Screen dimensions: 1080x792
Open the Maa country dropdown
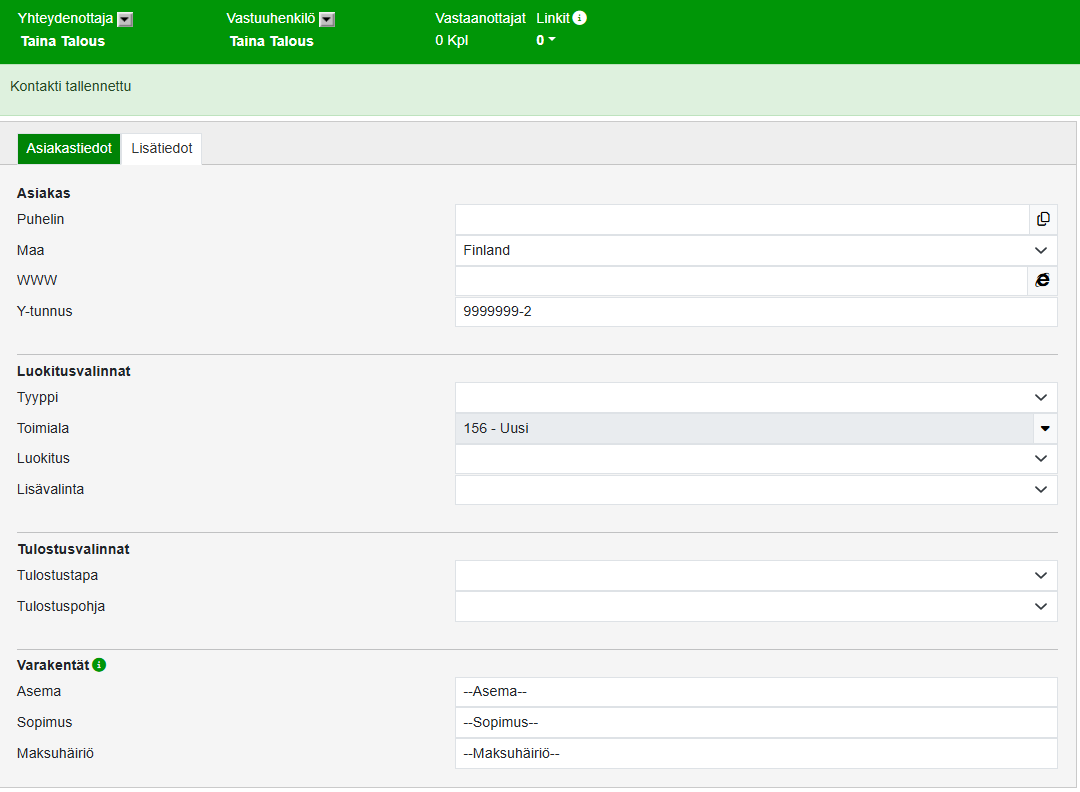(x=755, y=250)
